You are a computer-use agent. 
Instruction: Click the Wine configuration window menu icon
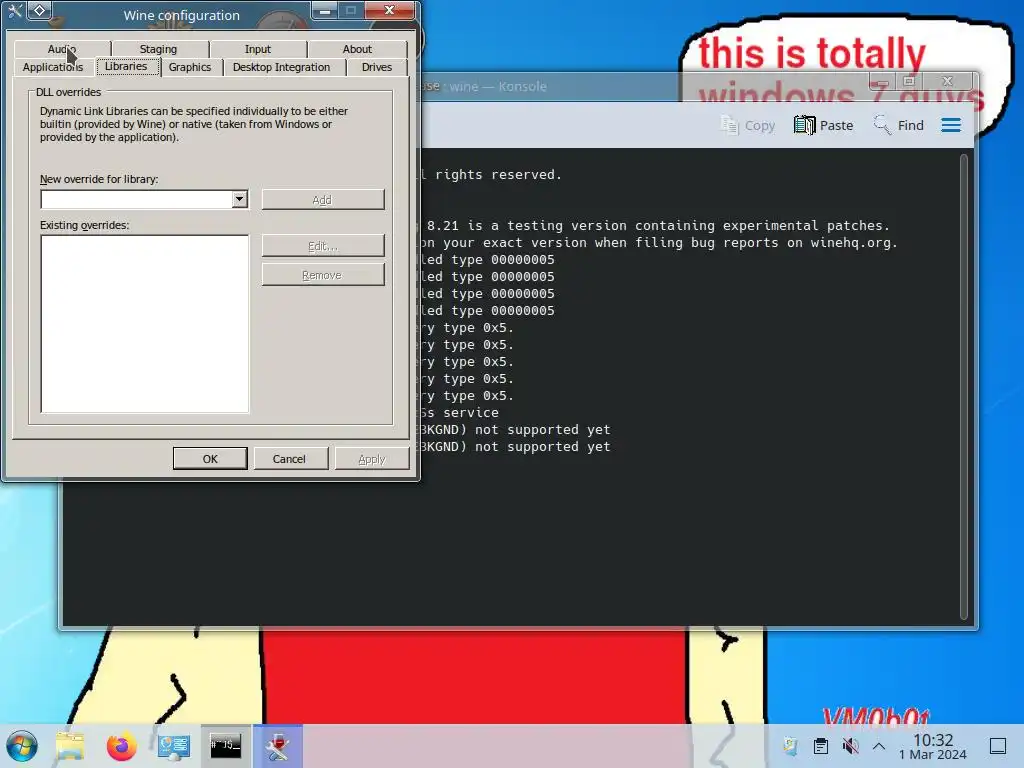pyautogui.click(x=14, y=10)
